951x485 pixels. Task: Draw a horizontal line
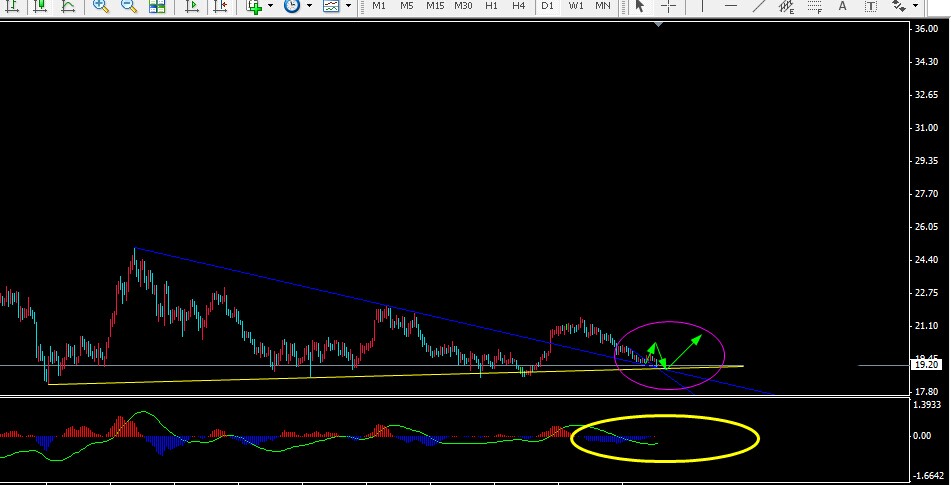[x=731, y=6]
